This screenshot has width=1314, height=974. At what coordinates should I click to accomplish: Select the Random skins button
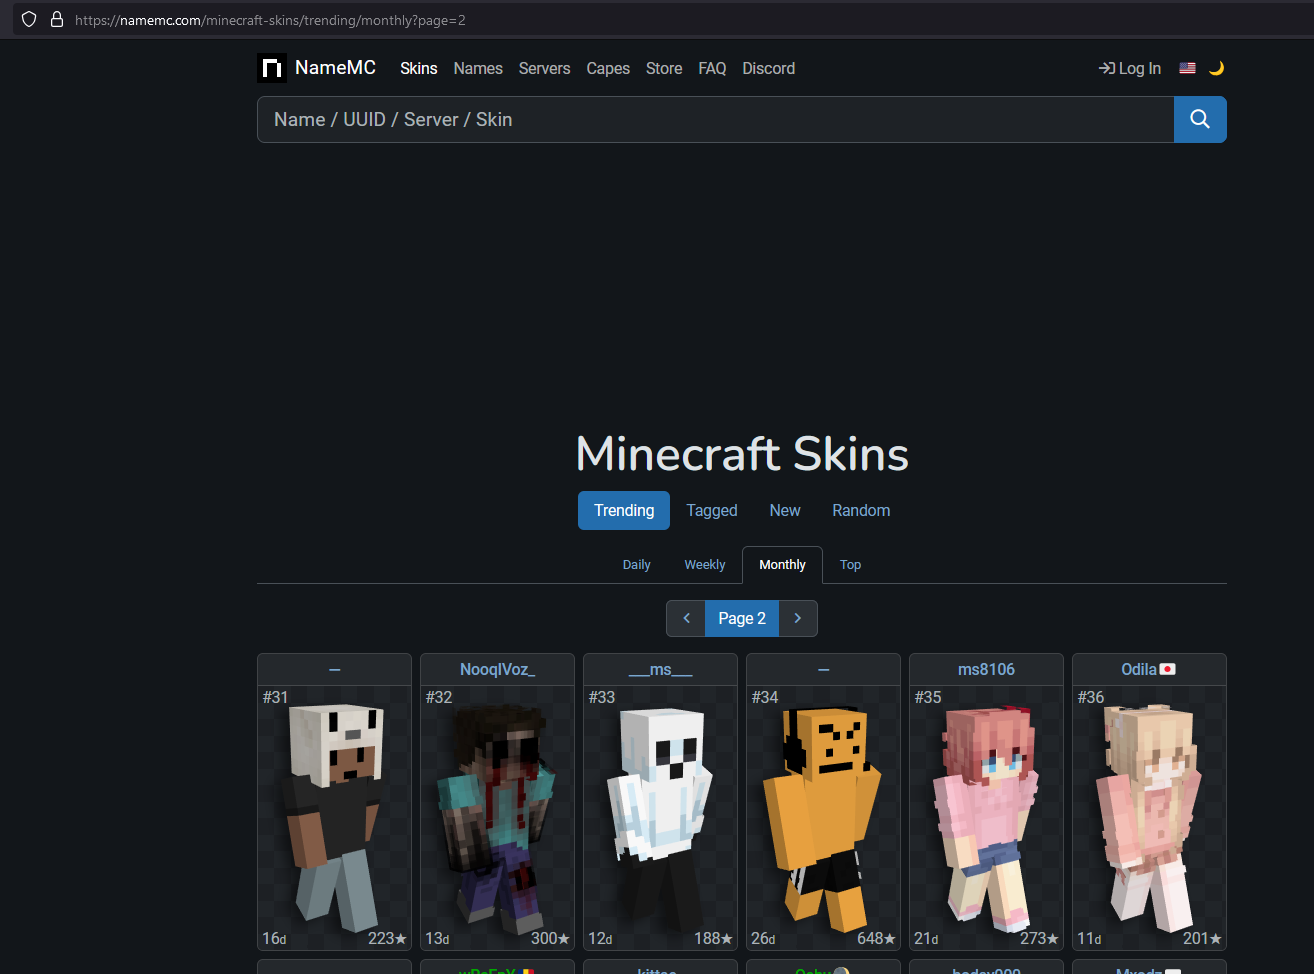click(x=861, y=510)
